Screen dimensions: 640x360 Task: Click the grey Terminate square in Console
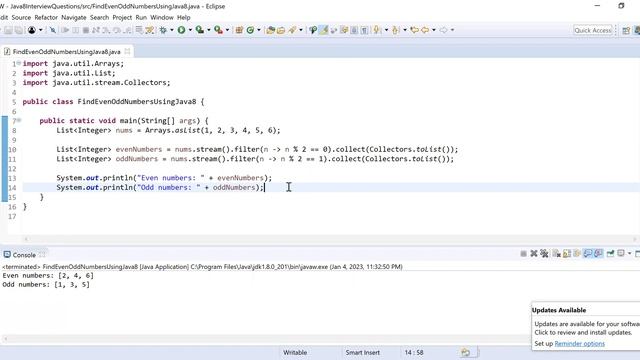524,253
